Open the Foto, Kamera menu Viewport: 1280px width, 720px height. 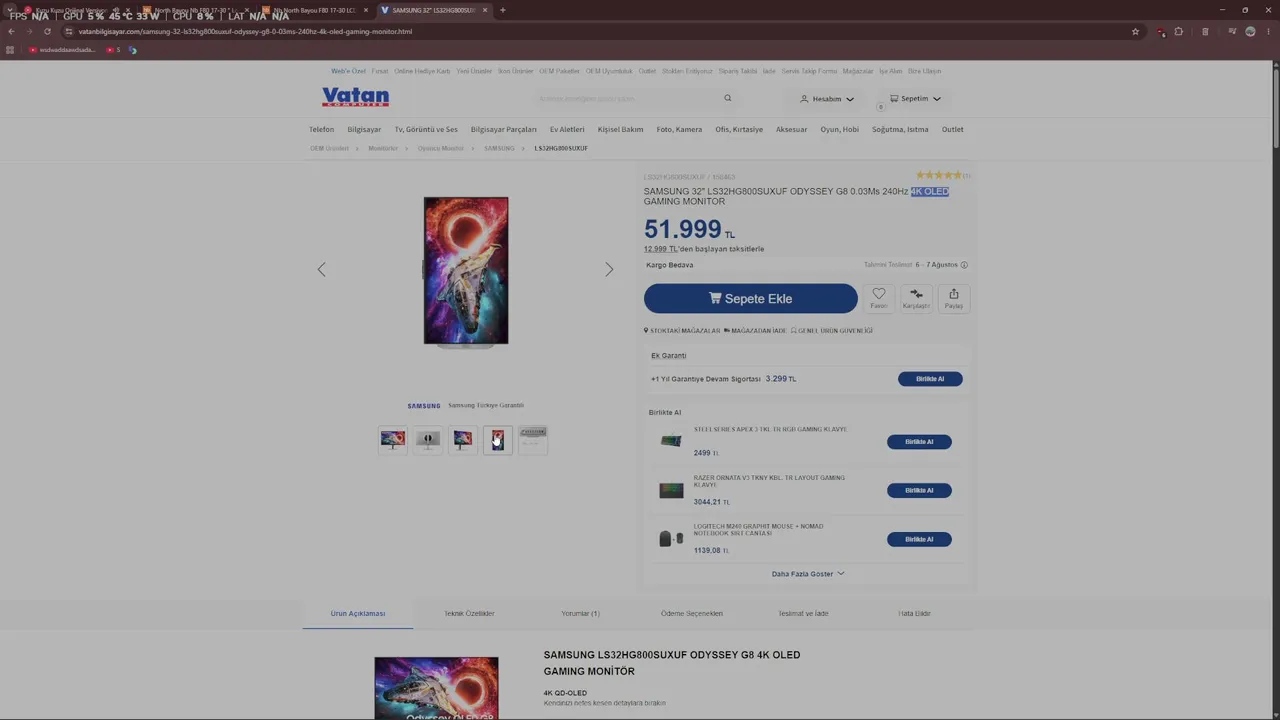[679, 129]
